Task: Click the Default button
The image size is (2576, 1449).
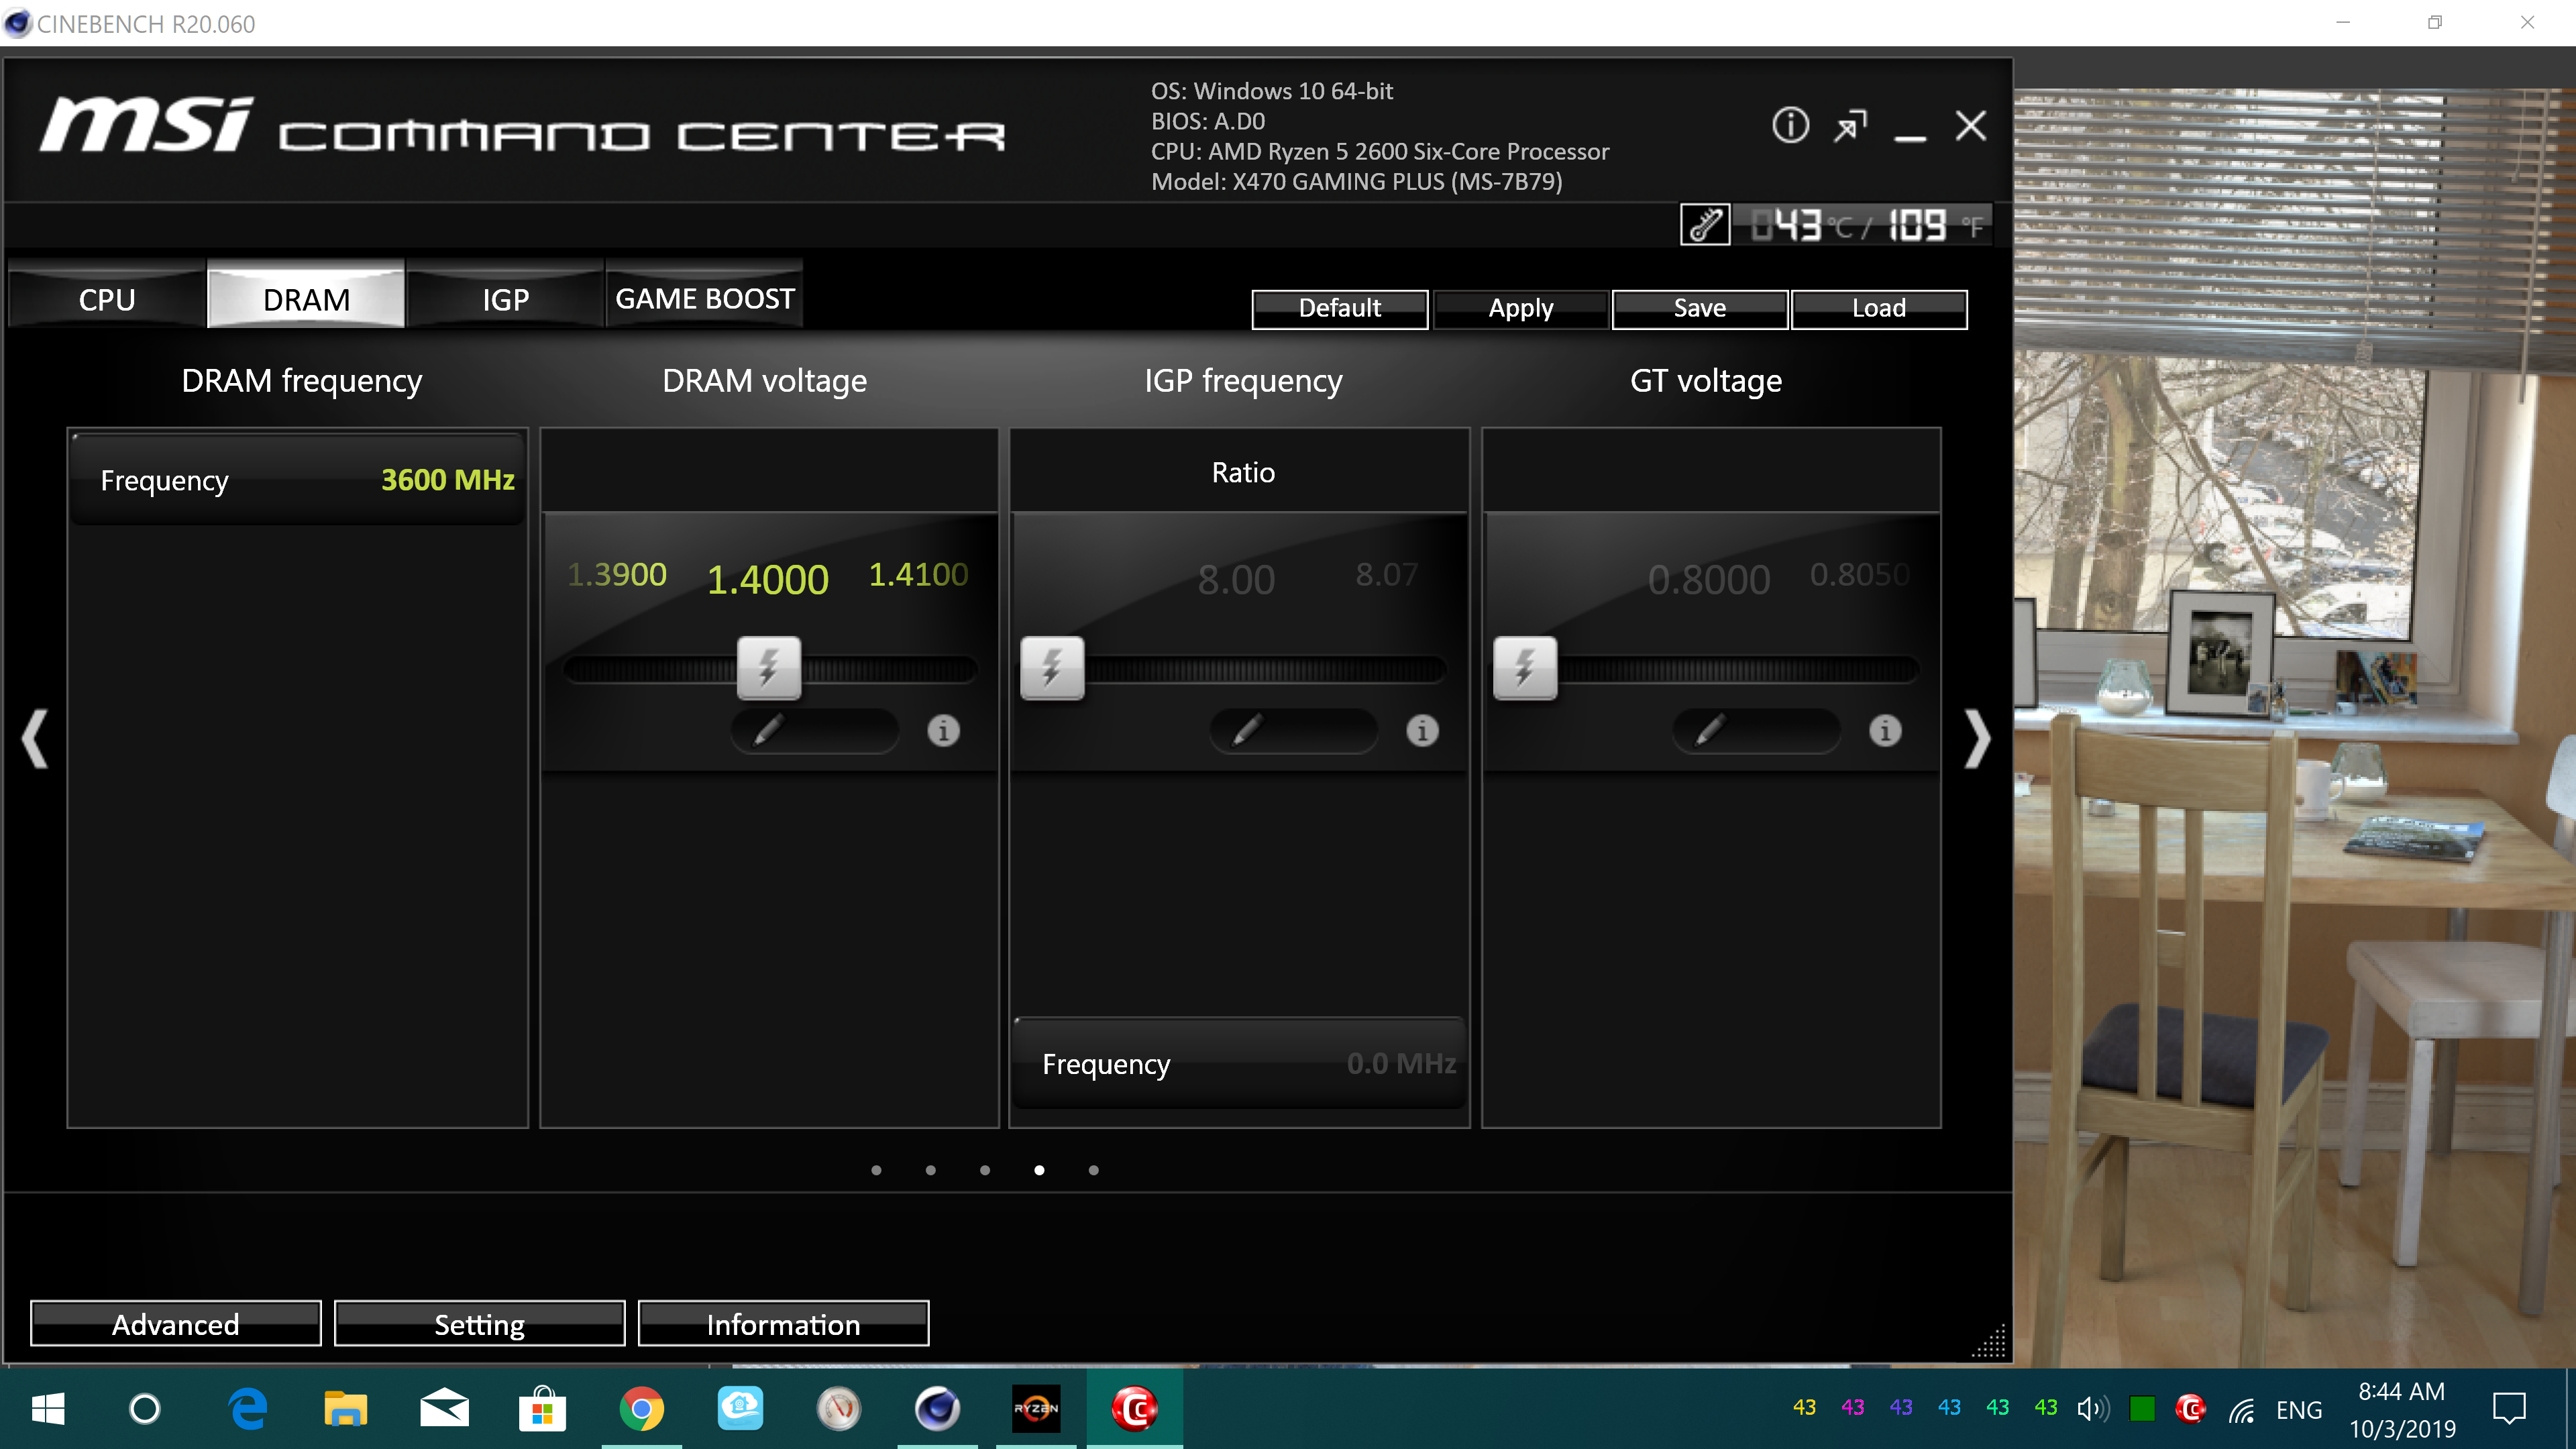Action: pos(1339,308)
